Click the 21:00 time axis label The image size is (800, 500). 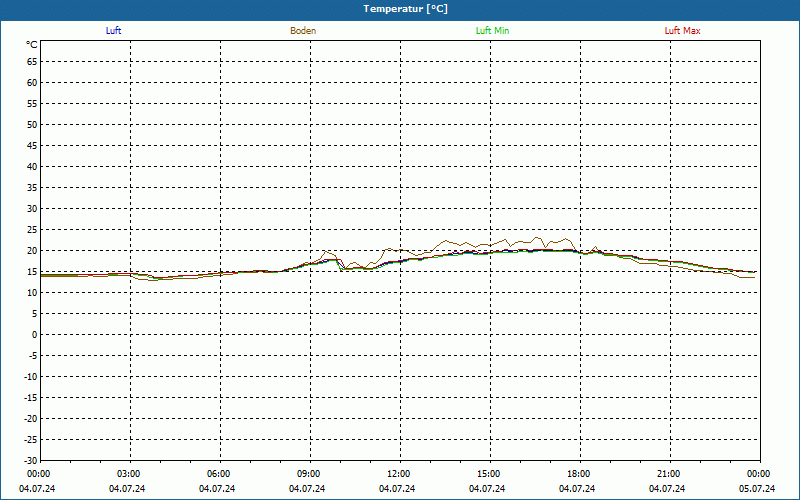(x=668, y=474)
